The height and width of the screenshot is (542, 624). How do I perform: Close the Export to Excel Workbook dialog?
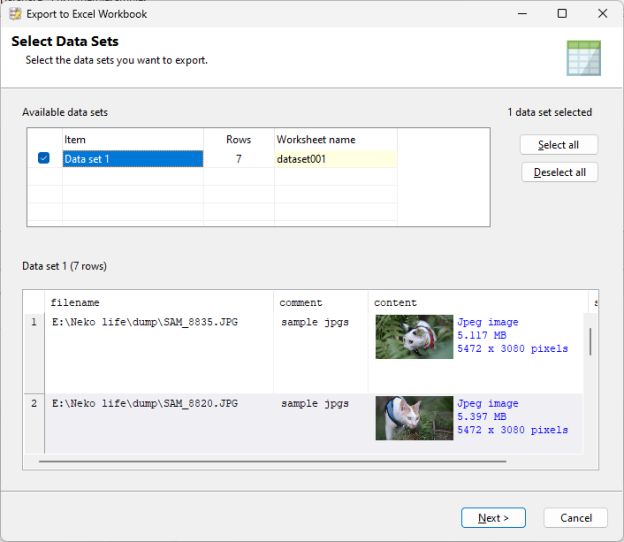tap(603, 14)
